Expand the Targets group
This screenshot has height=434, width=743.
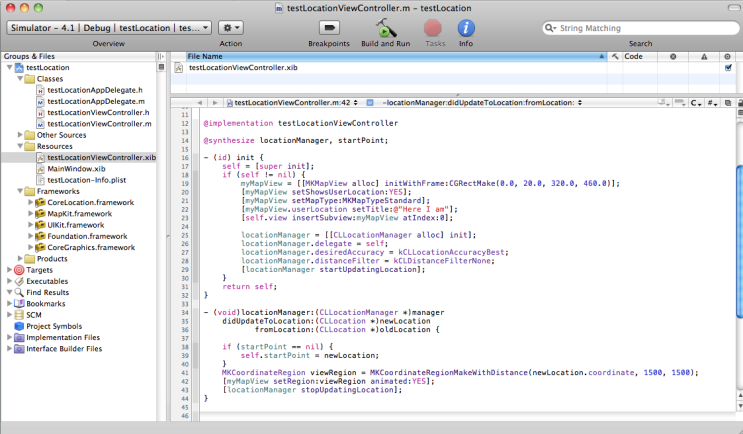point(9,270)
